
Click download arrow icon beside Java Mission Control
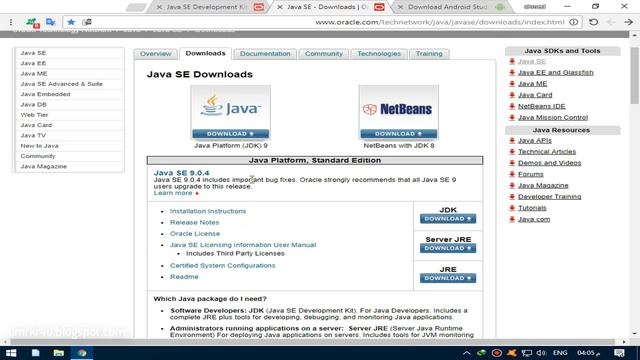(512, 118)
